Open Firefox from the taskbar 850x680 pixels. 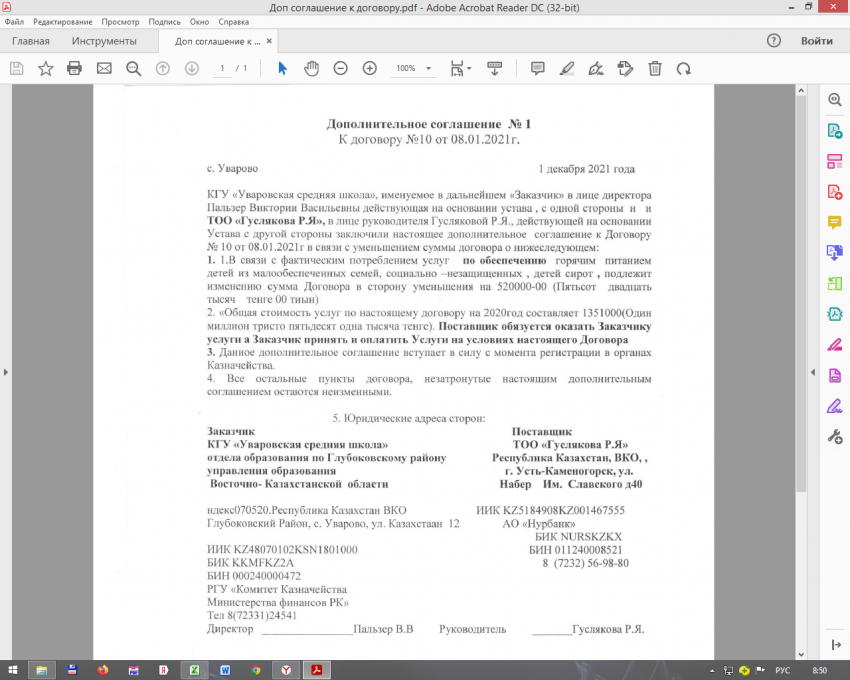click(x=102, y=670)
